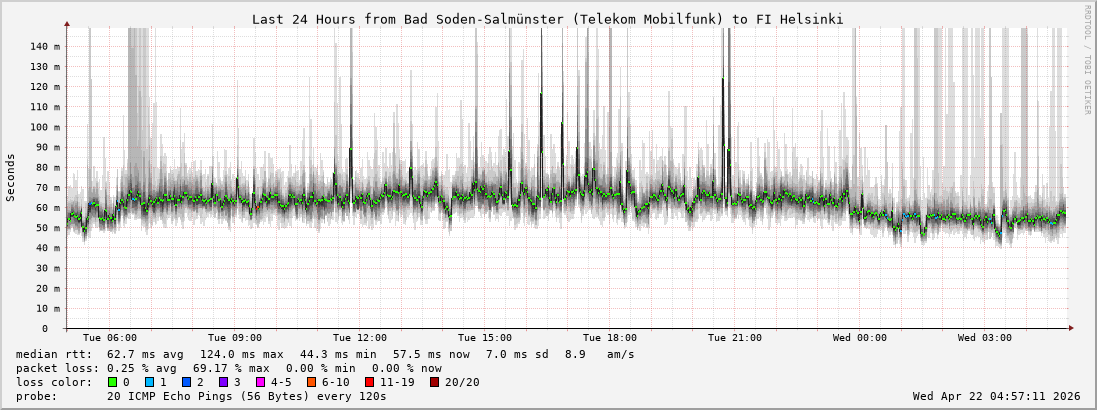The height and width of the screenshot is (410, 1097).
Task: Click the Wed Apr 22 timestamp text
Action: 996,396
